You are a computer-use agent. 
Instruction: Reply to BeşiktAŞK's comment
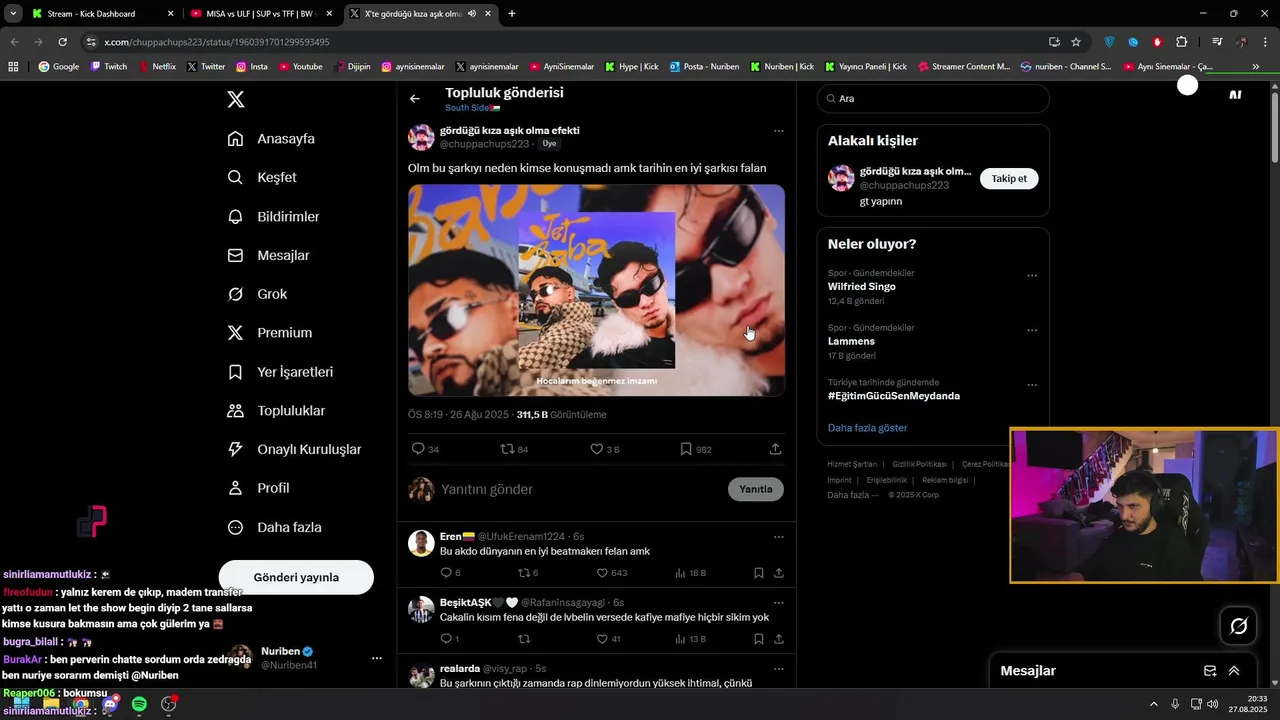[449, 639]
